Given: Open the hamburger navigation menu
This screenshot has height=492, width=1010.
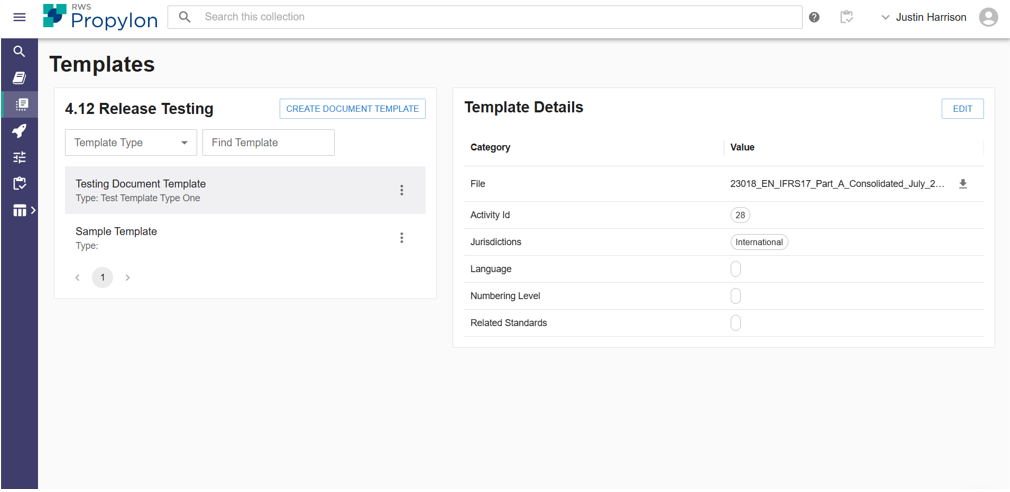Looking at the screenshot, I should tap(19, 17).
